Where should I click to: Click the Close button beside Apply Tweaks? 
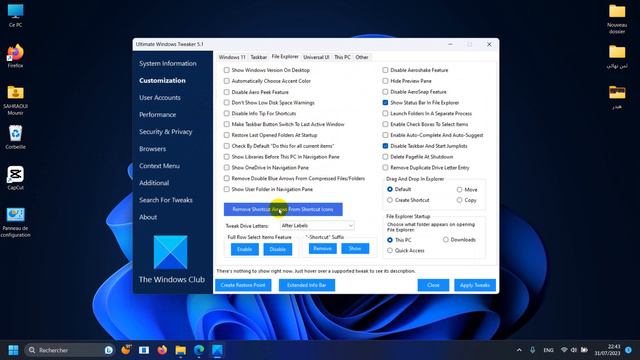(x=433, y=285)
